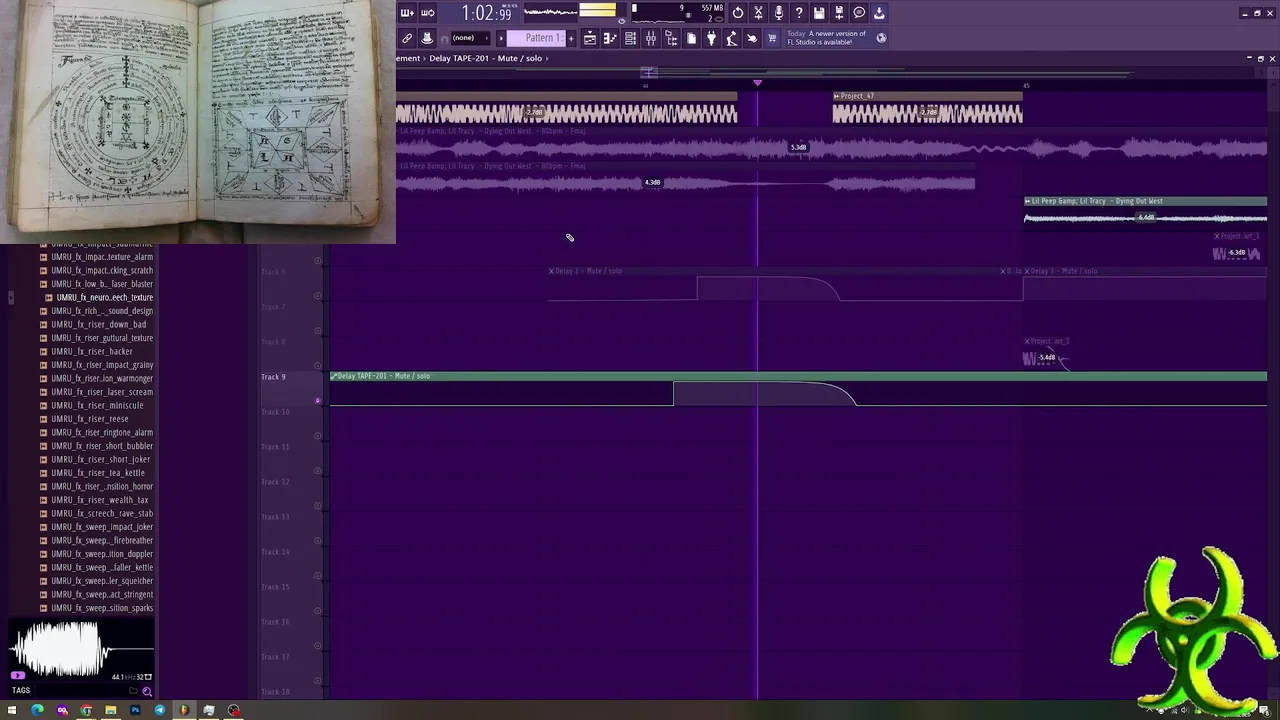
Task: Toggle the mute dot for Track 14
Action: pyautogui.click(x=318, y=576)
